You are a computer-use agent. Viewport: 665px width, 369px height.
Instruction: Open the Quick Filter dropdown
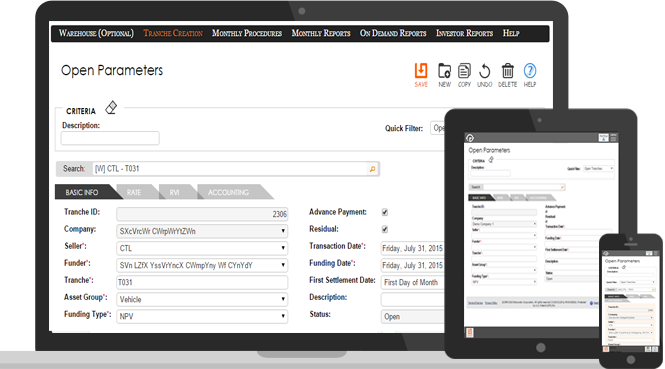coord(438,128)
